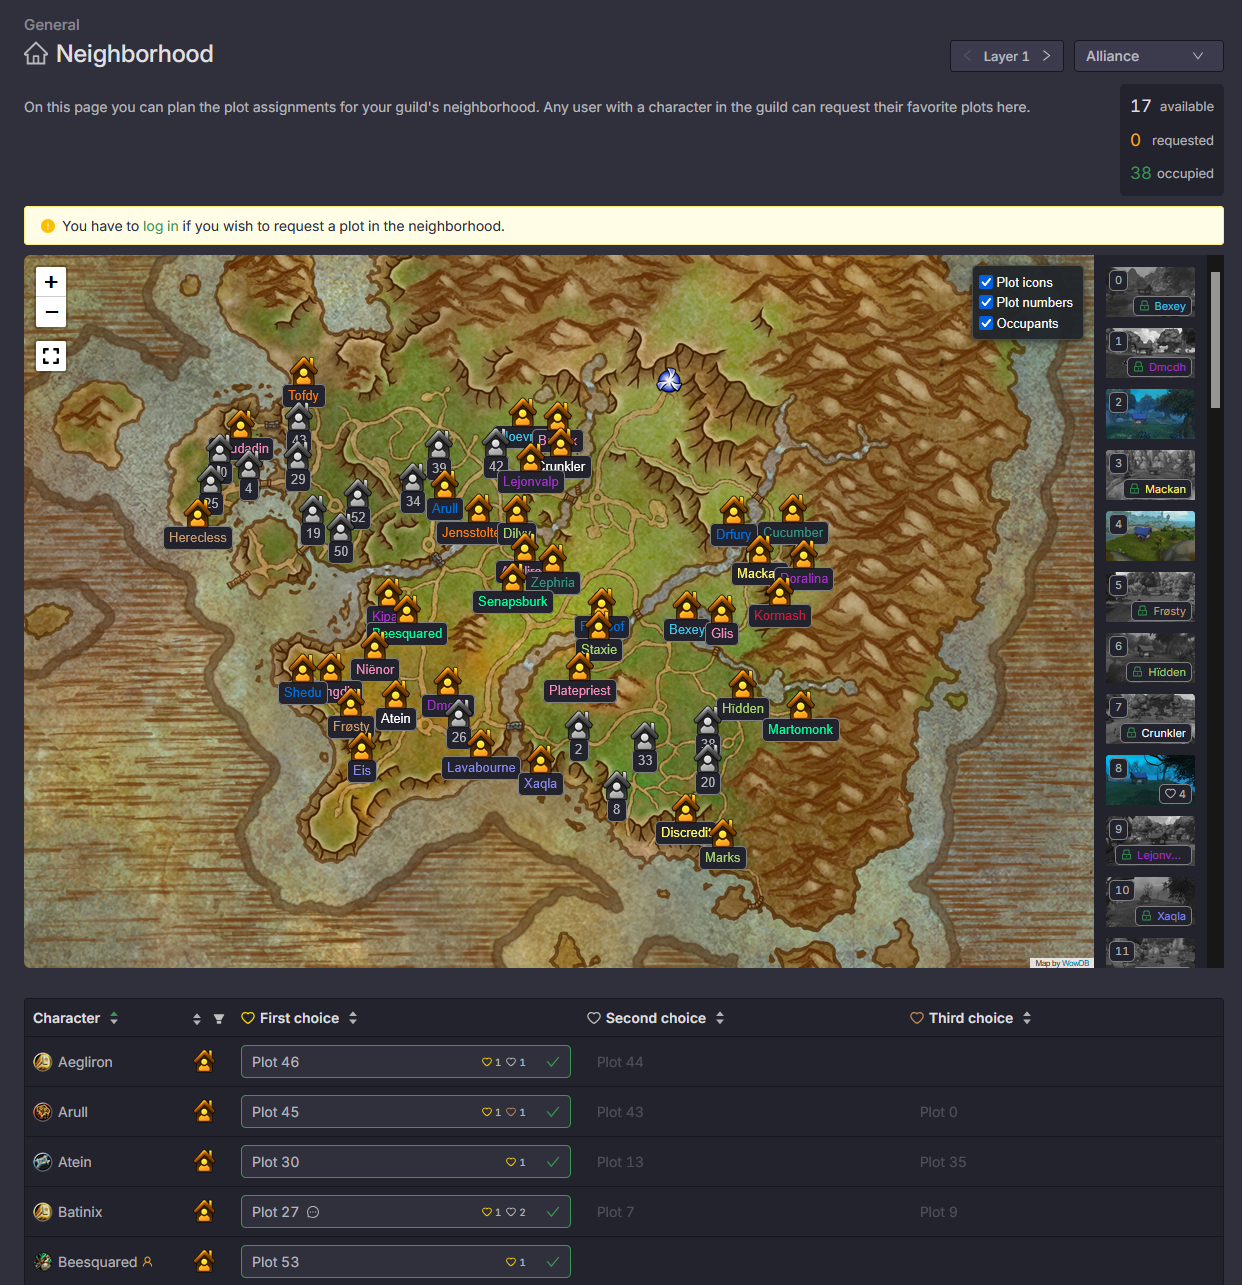Select the Martomonk plot house marker

800,706
